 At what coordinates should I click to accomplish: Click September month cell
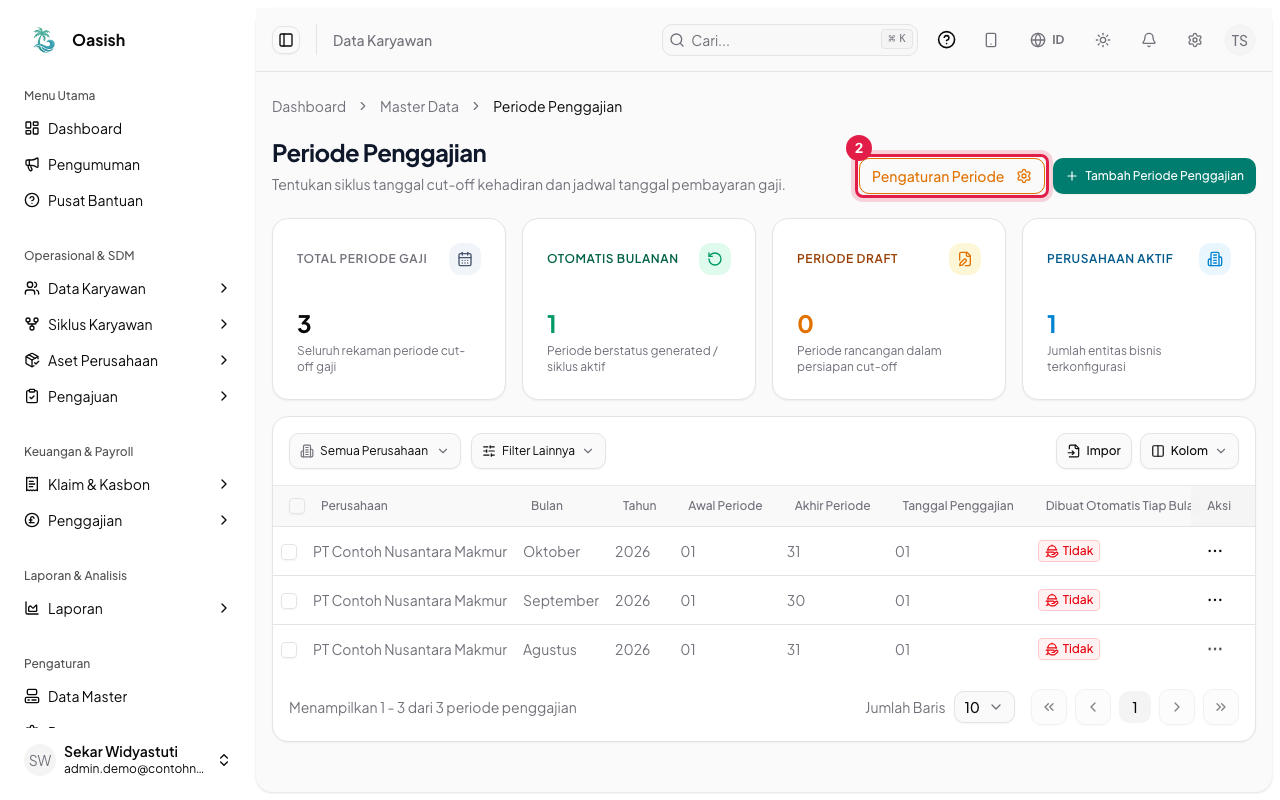[x=561, y=601]
